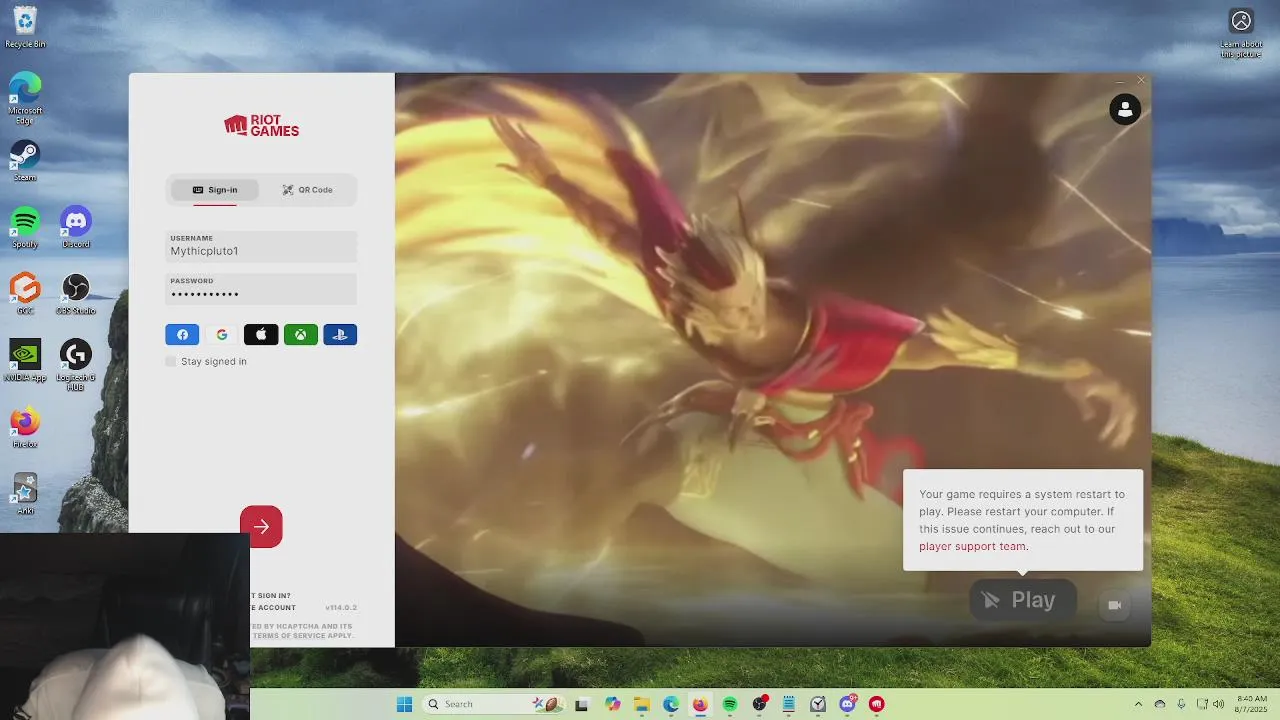Submit login with the red arrow button

click(x=261, y=527)
